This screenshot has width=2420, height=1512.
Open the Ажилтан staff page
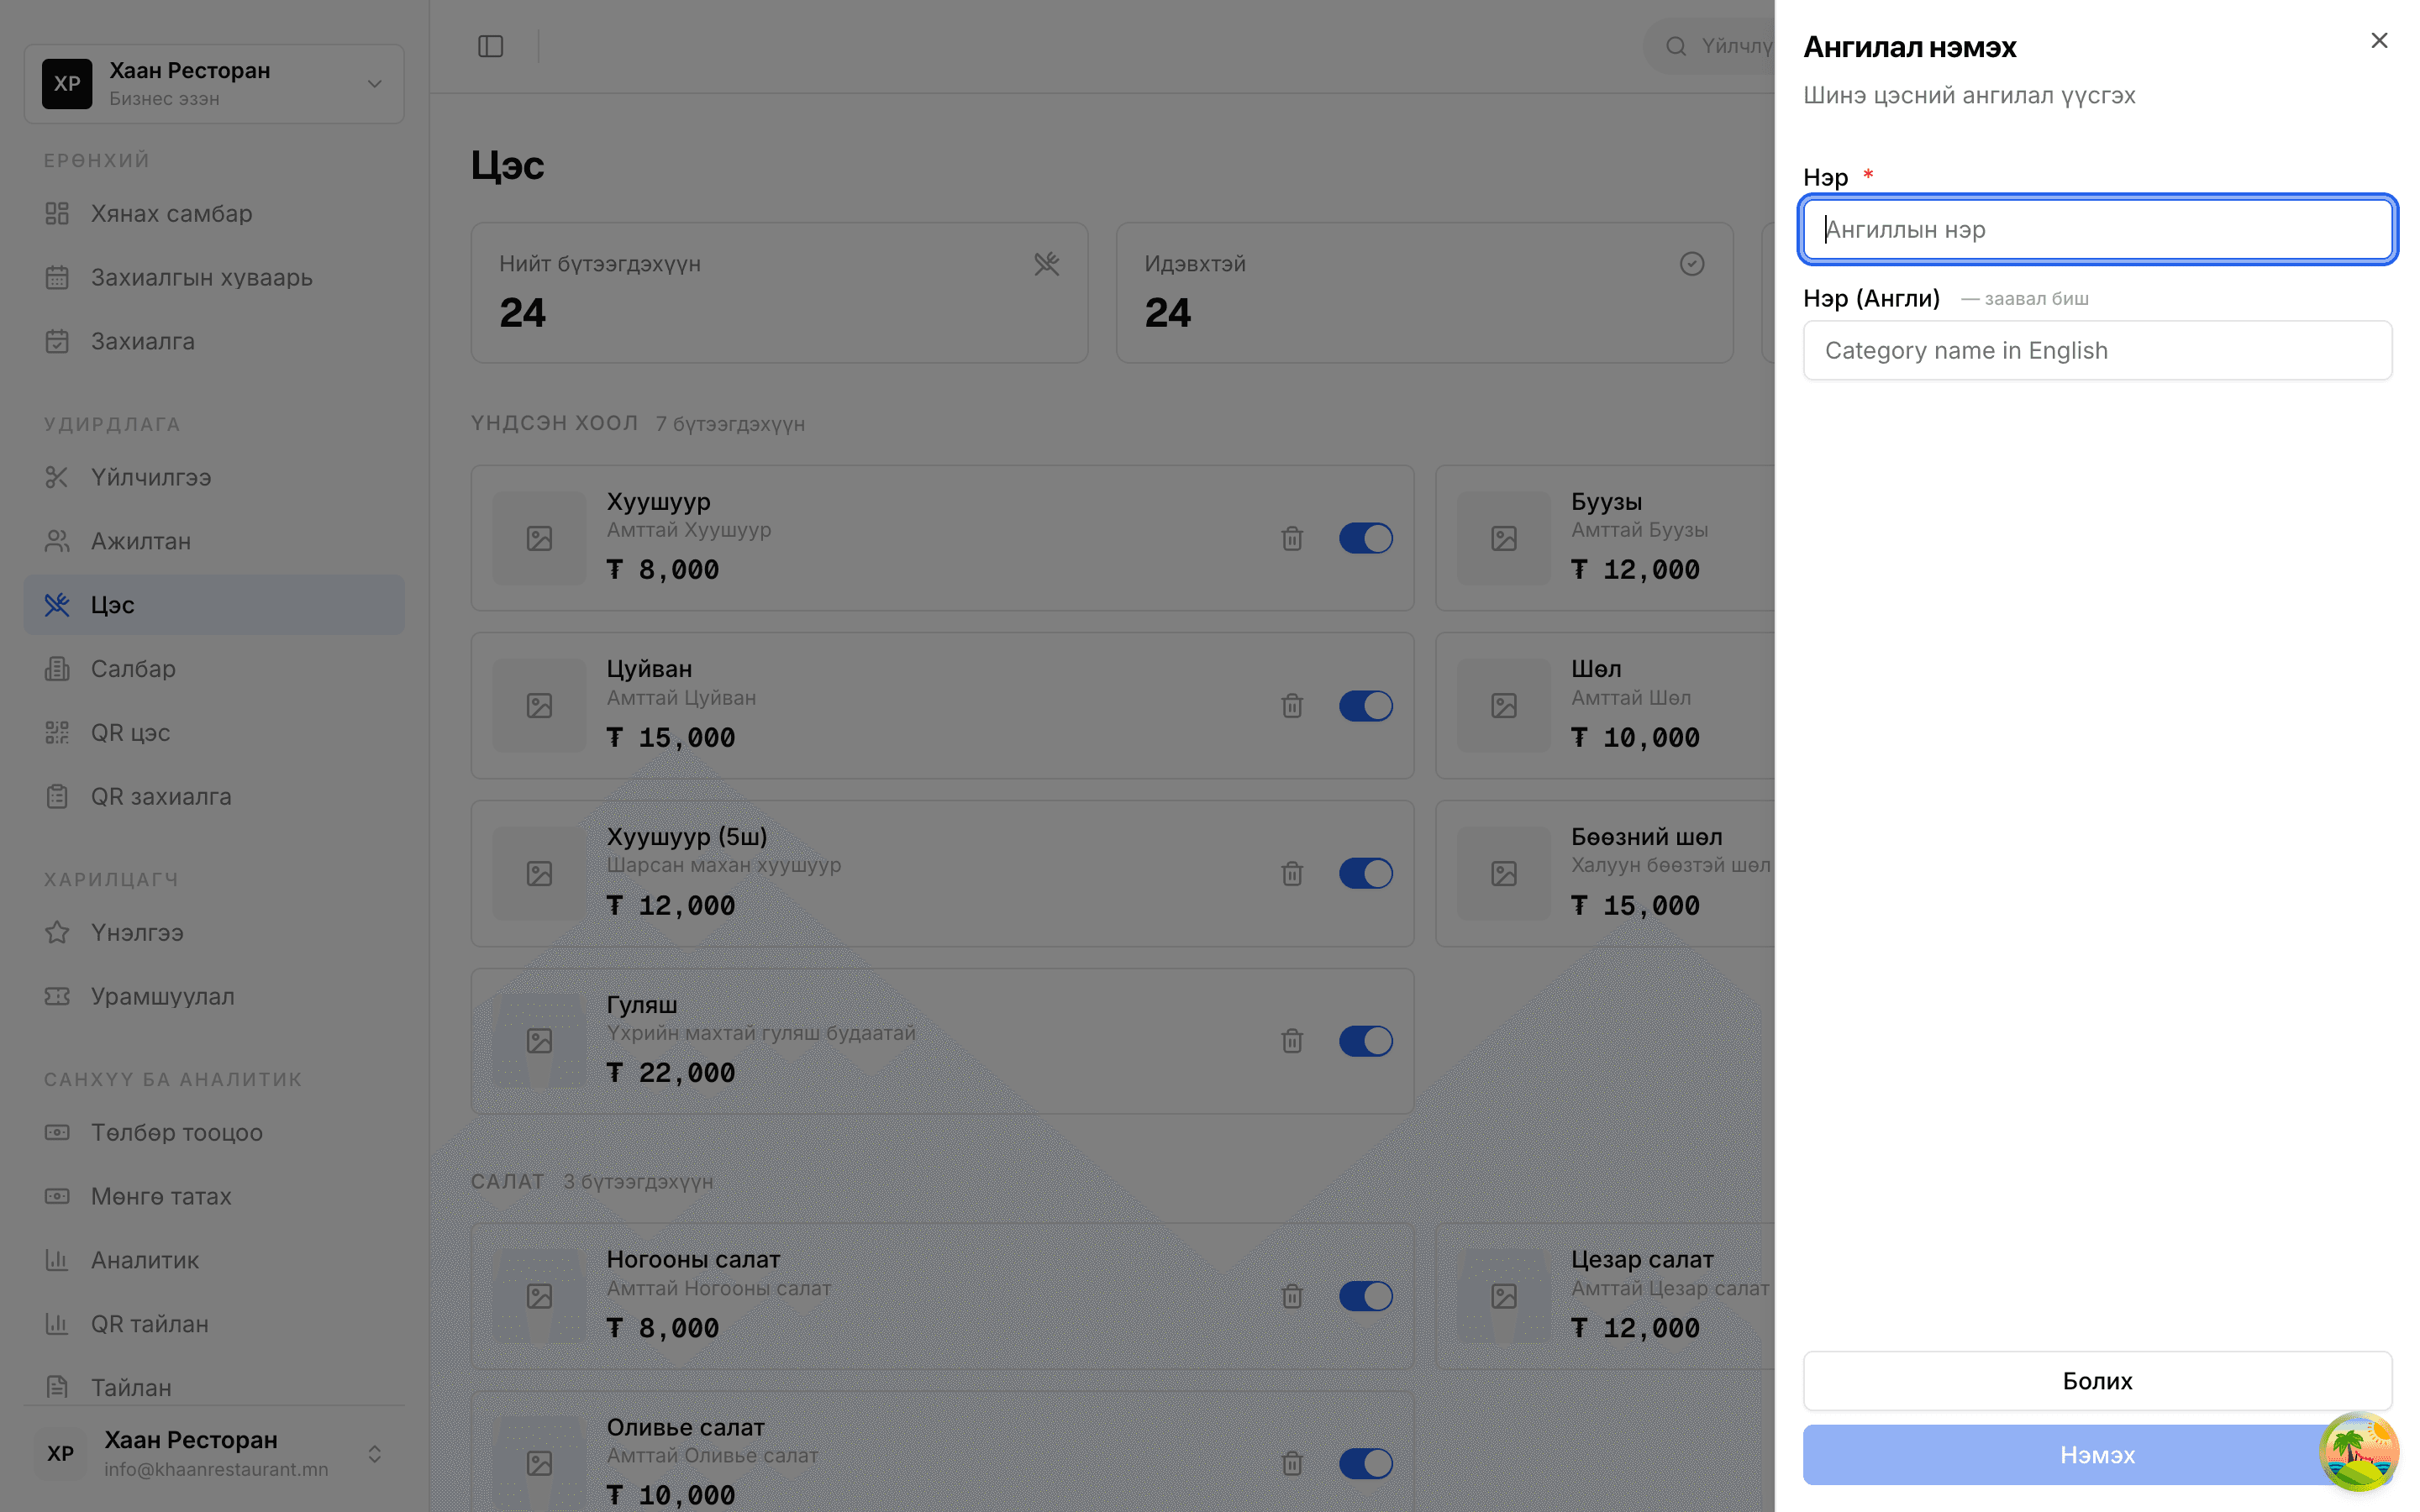coord(214,541)
